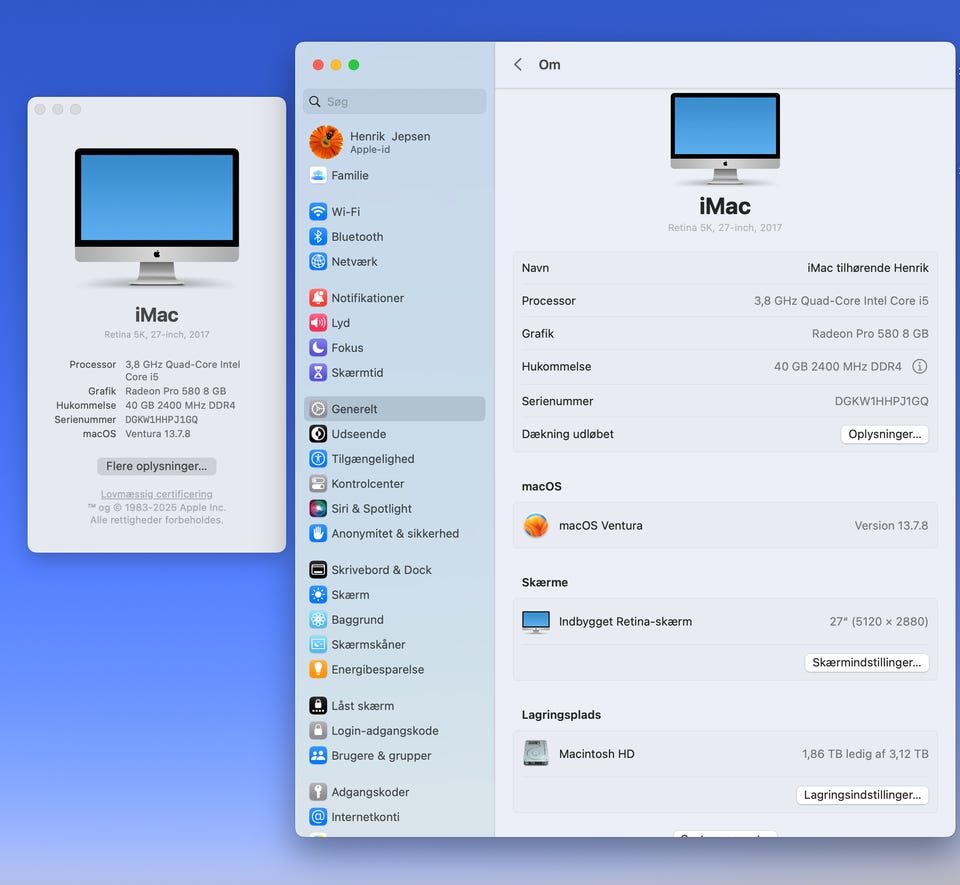Click the 40 GB 2400 MHz DDR4 value in Om pane
This screenshot has width=960, height=885.
pos(838,367)
